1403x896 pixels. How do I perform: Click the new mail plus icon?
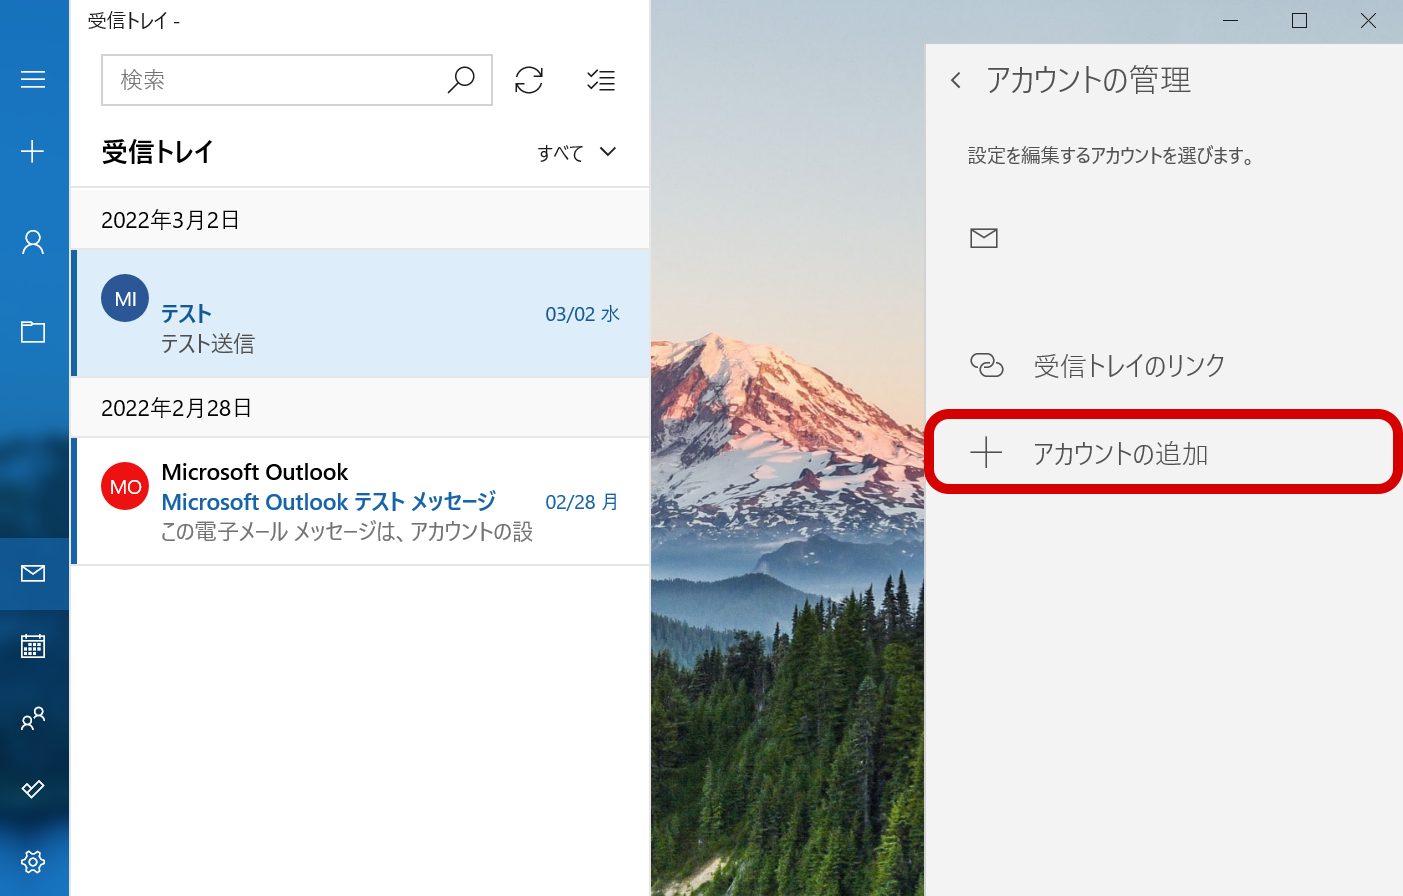pyautogui.click(x=33, y=151)
